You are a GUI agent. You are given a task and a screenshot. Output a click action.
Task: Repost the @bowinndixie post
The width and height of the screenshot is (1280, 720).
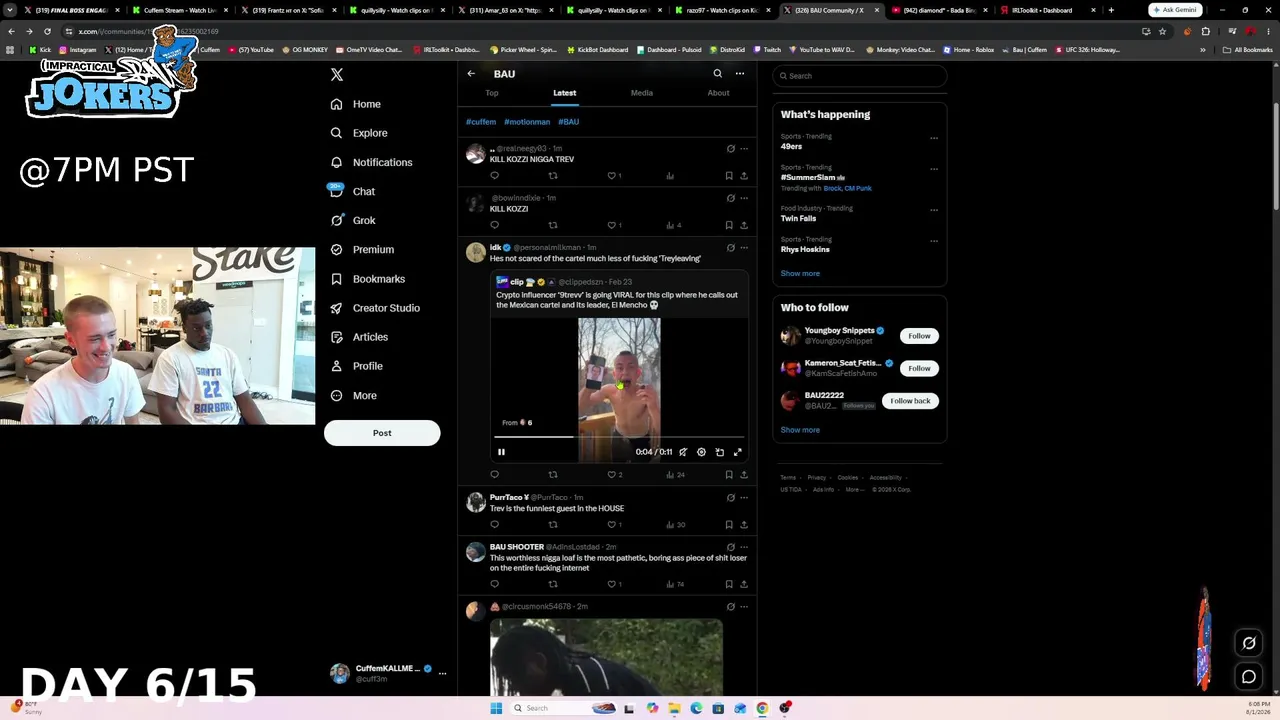(x=553, y=225)
